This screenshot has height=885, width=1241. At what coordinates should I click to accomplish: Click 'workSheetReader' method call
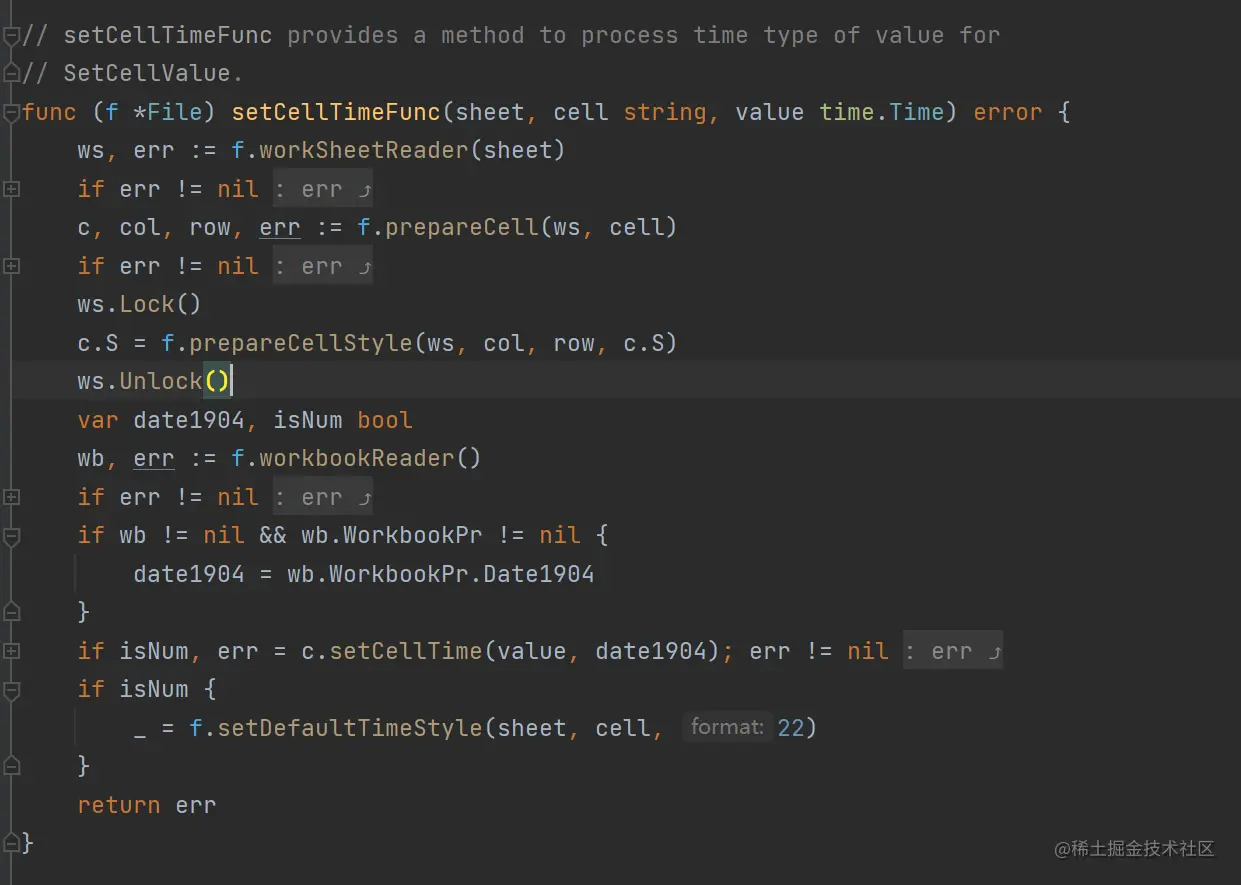(x=364, y=150)
